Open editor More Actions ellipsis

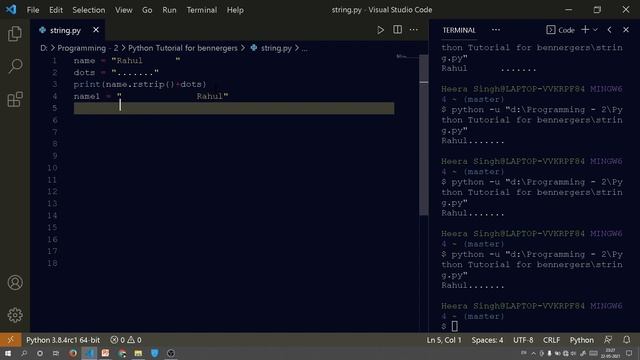coord(413,30)
